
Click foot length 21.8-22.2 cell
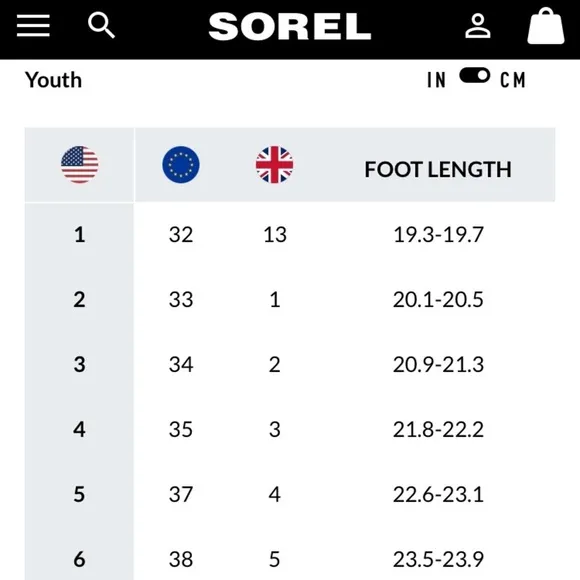coord(438,429)
